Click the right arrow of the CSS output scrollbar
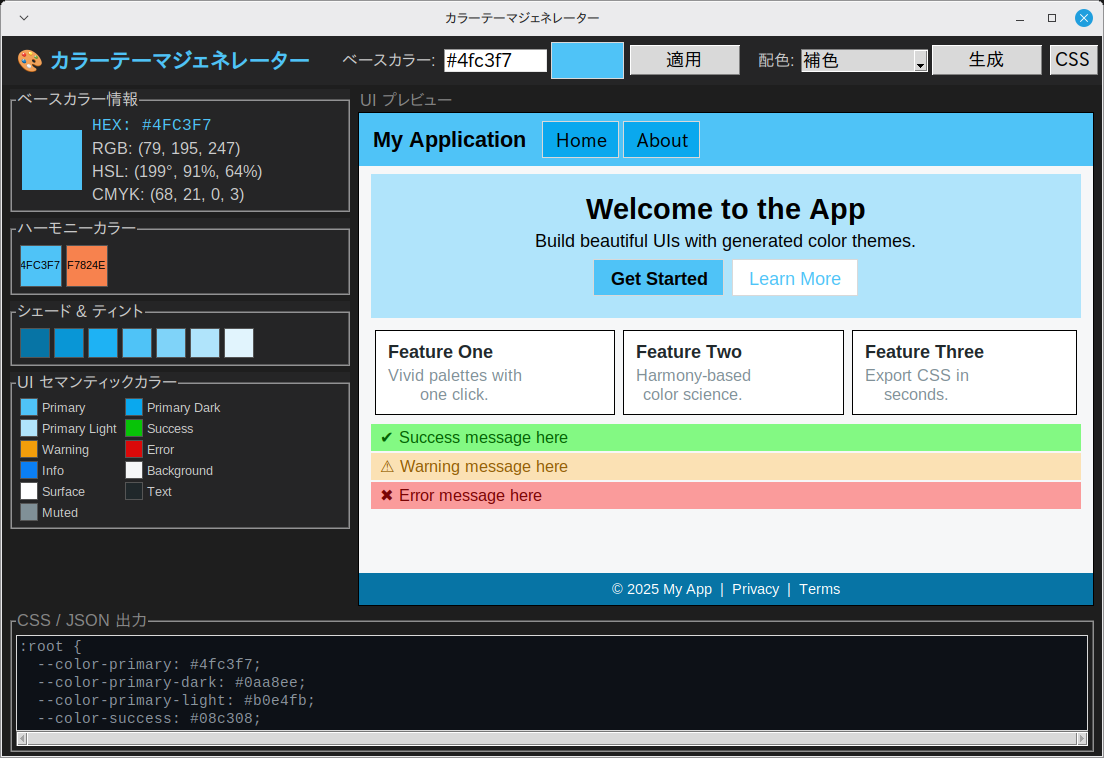The height and width of the screenshot is (758, 1104). pyautogui.click(x=1082, y=738)
